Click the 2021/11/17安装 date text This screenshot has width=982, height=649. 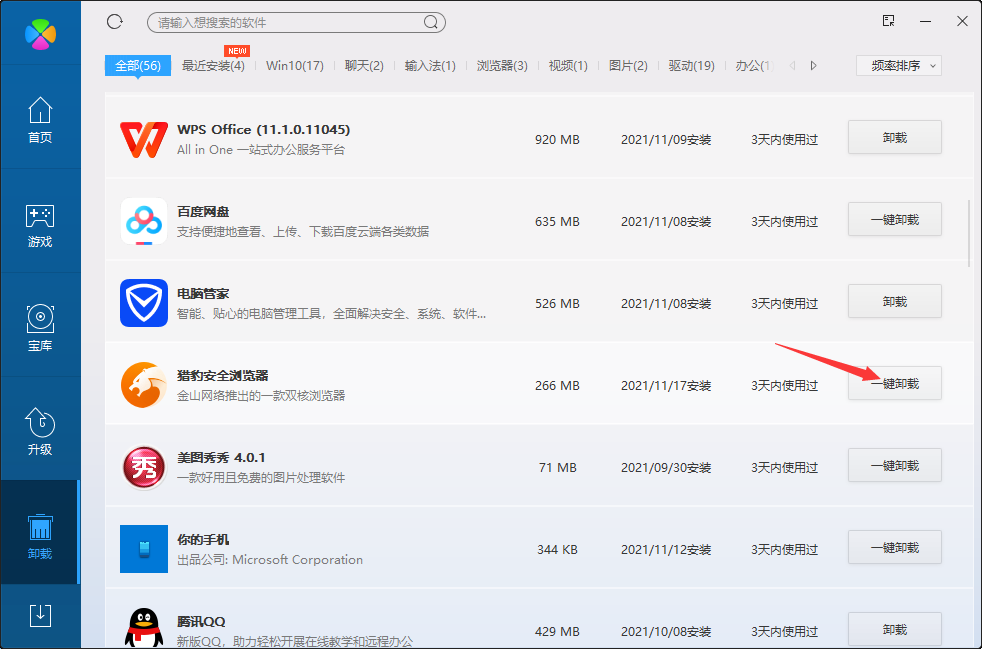[666, 386]
